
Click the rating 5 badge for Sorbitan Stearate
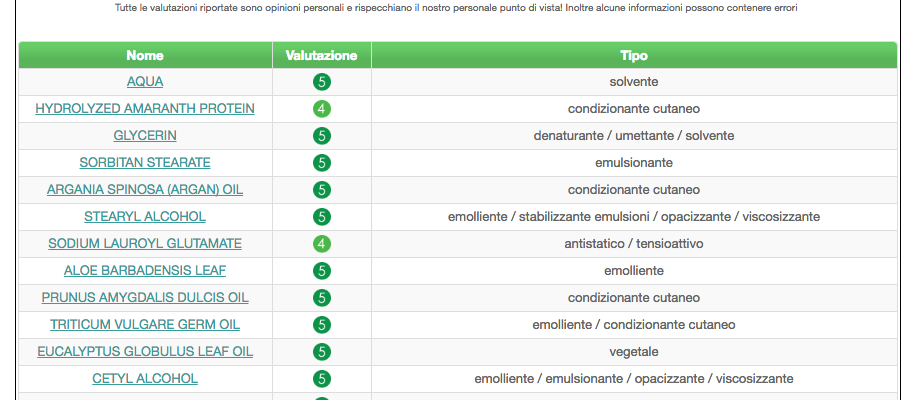pos(321,163)
